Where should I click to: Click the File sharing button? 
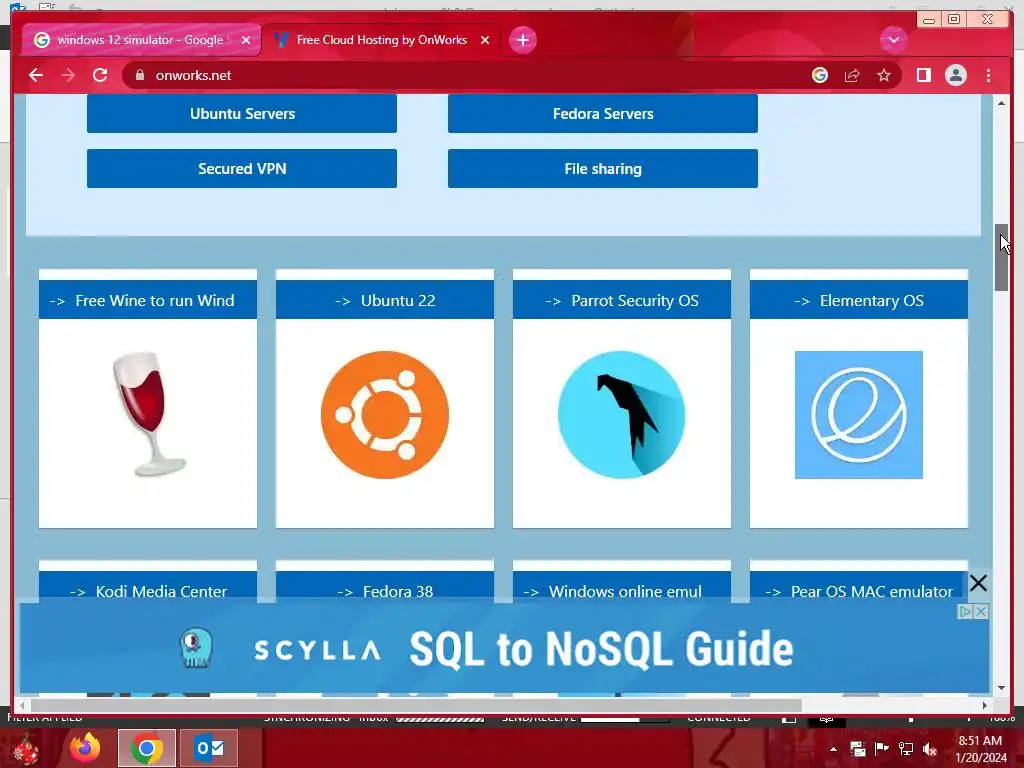tap(603, 168)
